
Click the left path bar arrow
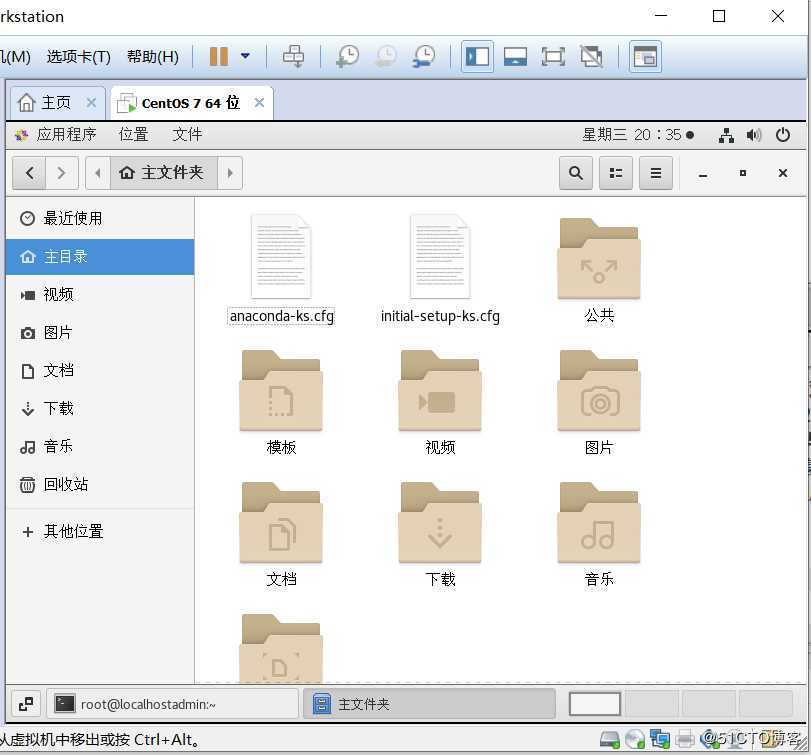click(x=98, y=173)
